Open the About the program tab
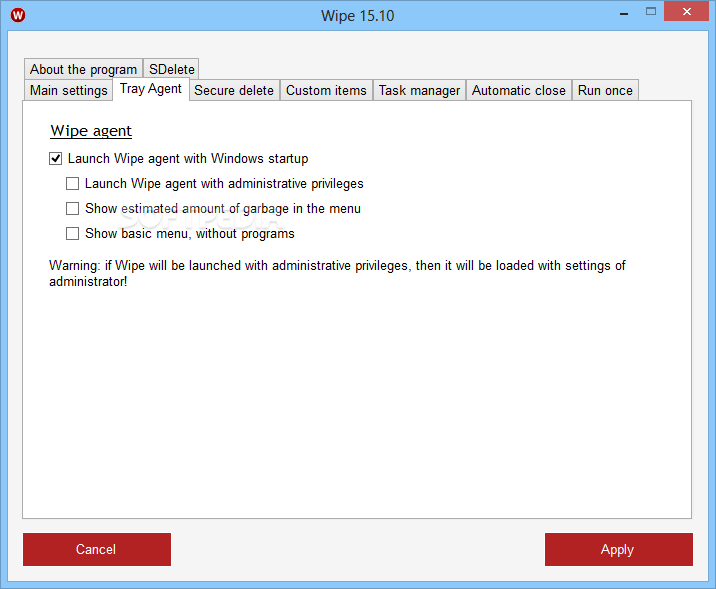The height and width of the screenshot is (589, 716). point(84,69)
